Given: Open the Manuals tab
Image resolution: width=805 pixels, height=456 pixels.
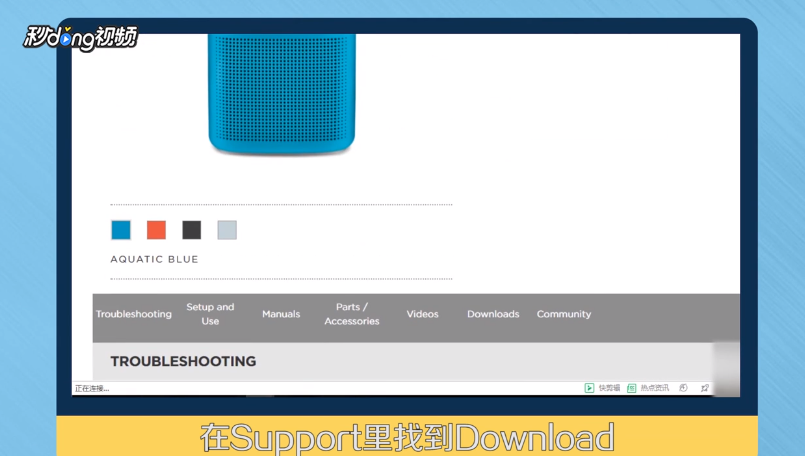Looking at the screenshot, I should (x=281, y=314).
